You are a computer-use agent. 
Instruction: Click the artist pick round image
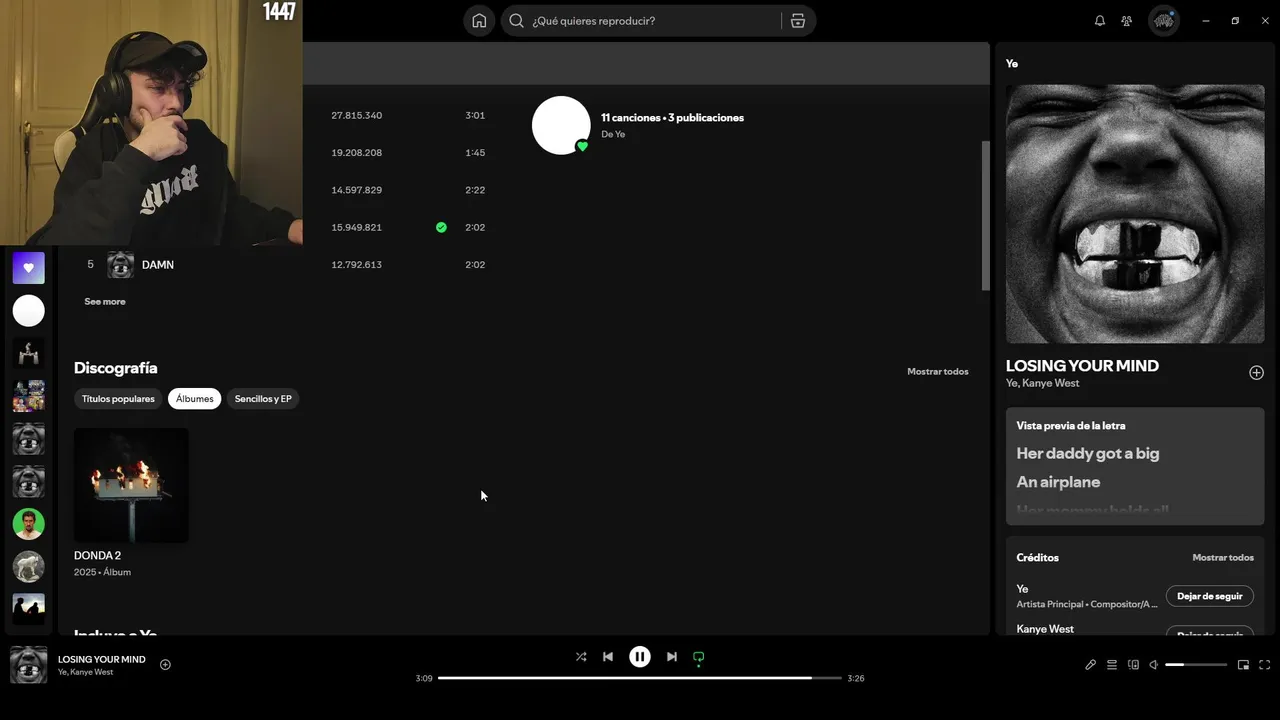click(x=561, y=125)
